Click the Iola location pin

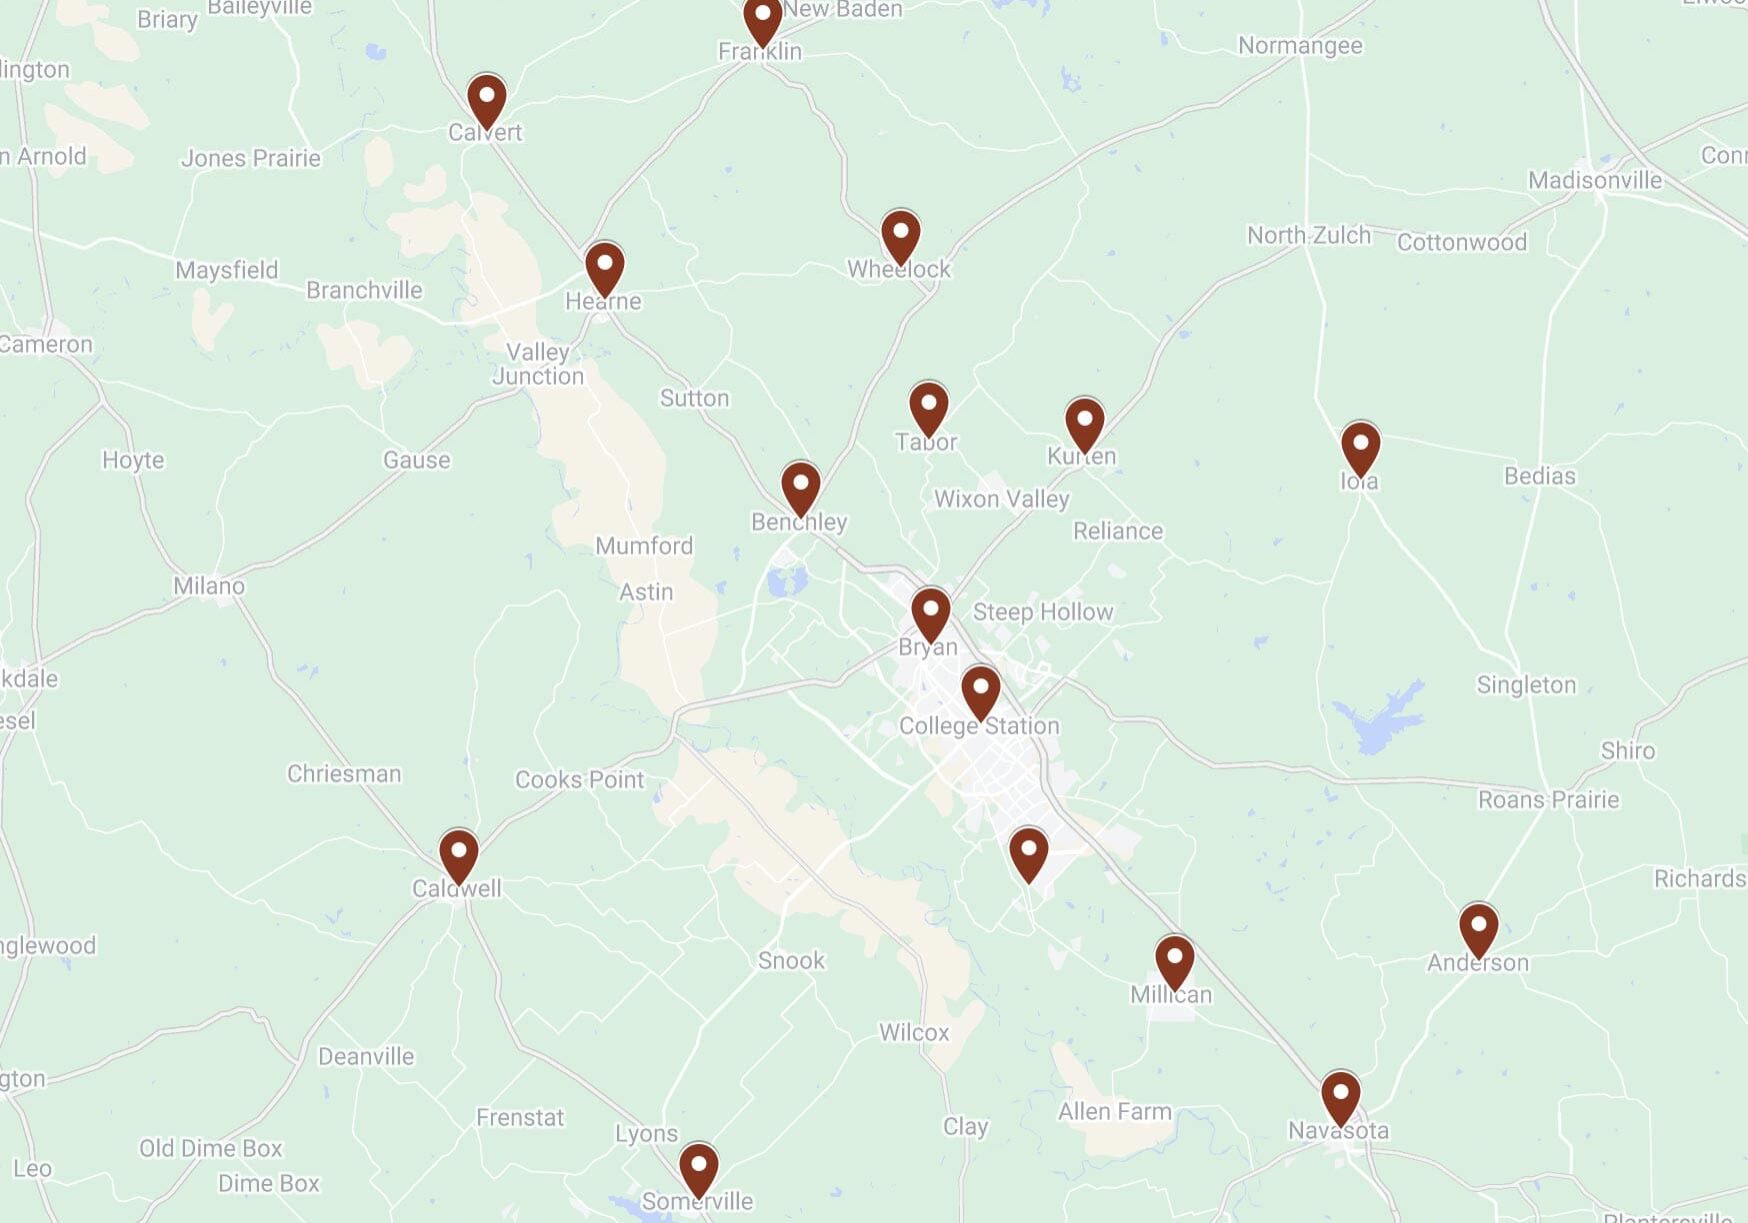[x=1361, y=450]
